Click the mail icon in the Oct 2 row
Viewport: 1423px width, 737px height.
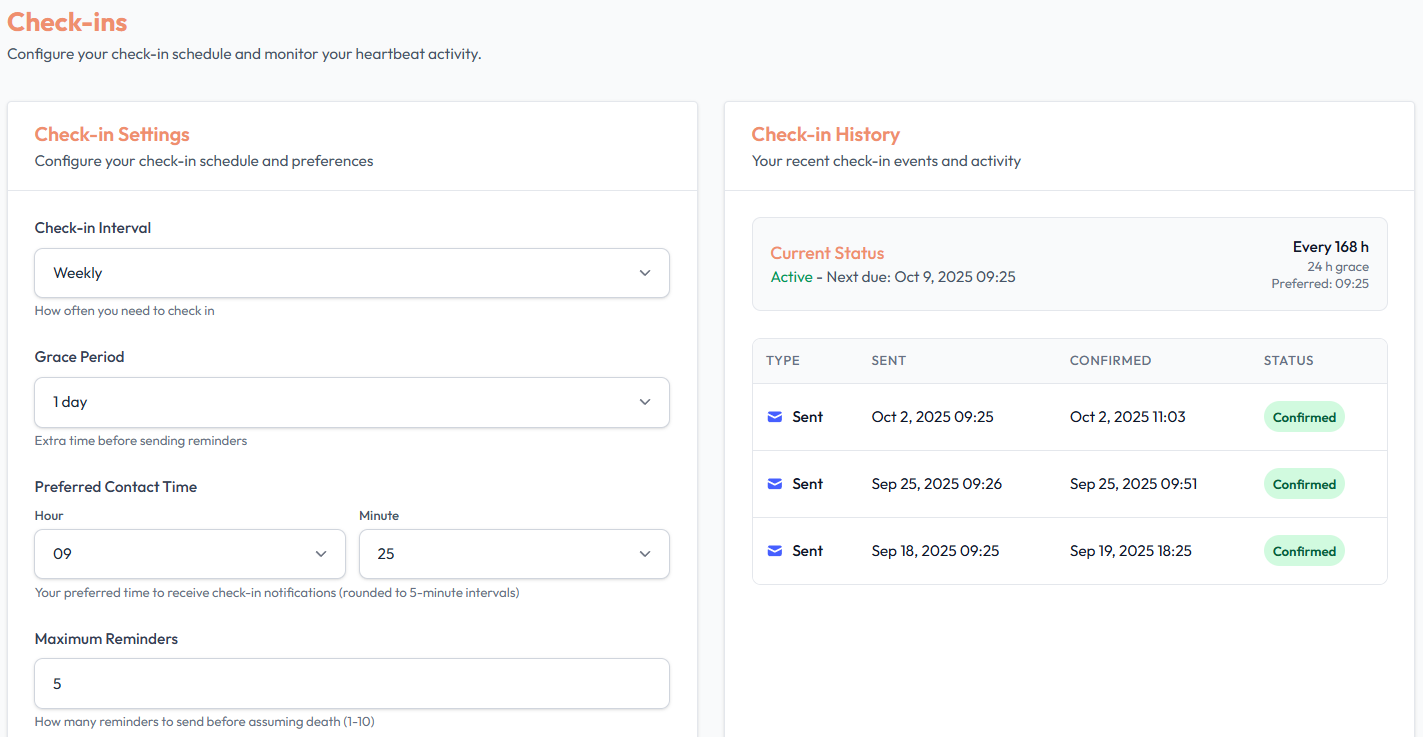(x=774, y=417)
